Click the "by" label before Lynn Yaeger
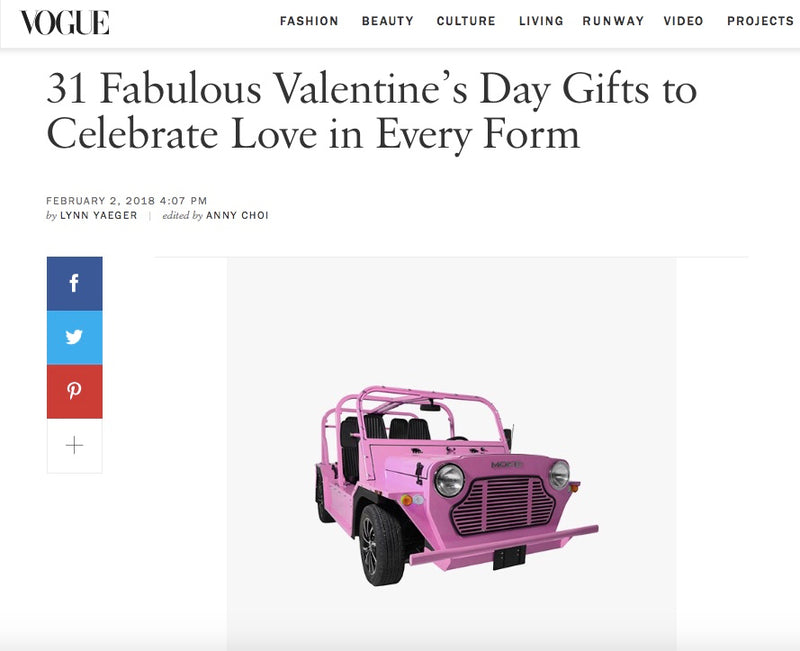This screenshot has height=651, width=800. click(52, 216)
